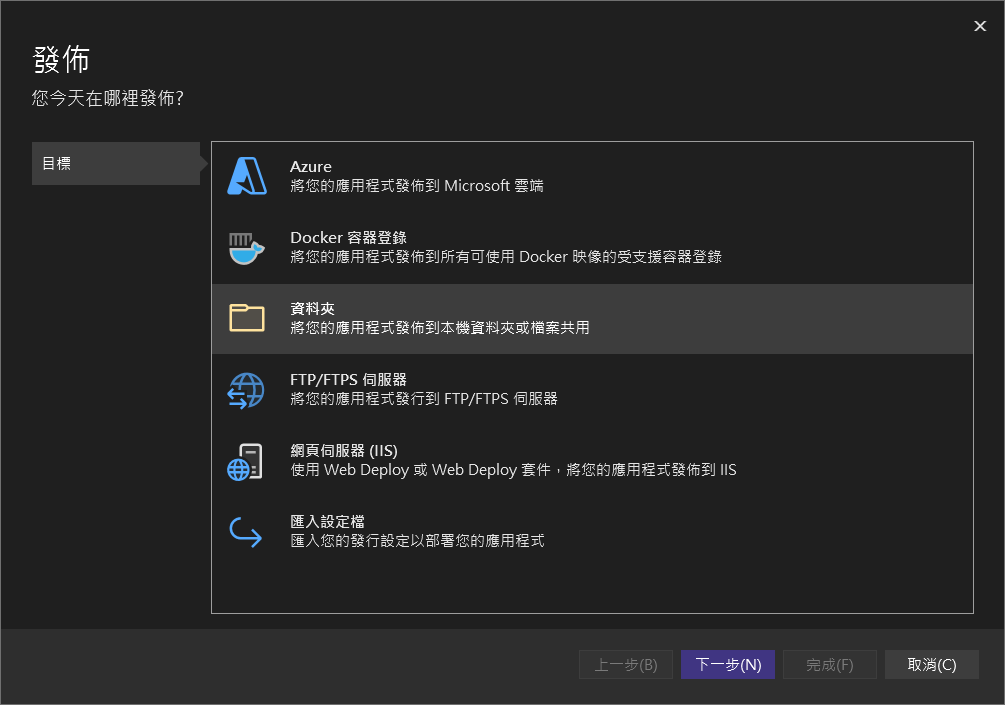Image resolution: width=1005 pixels, height=705 pixels.
Task: Click the FTP/FTPS globe with arrows icon
Action: coord(246,390)
